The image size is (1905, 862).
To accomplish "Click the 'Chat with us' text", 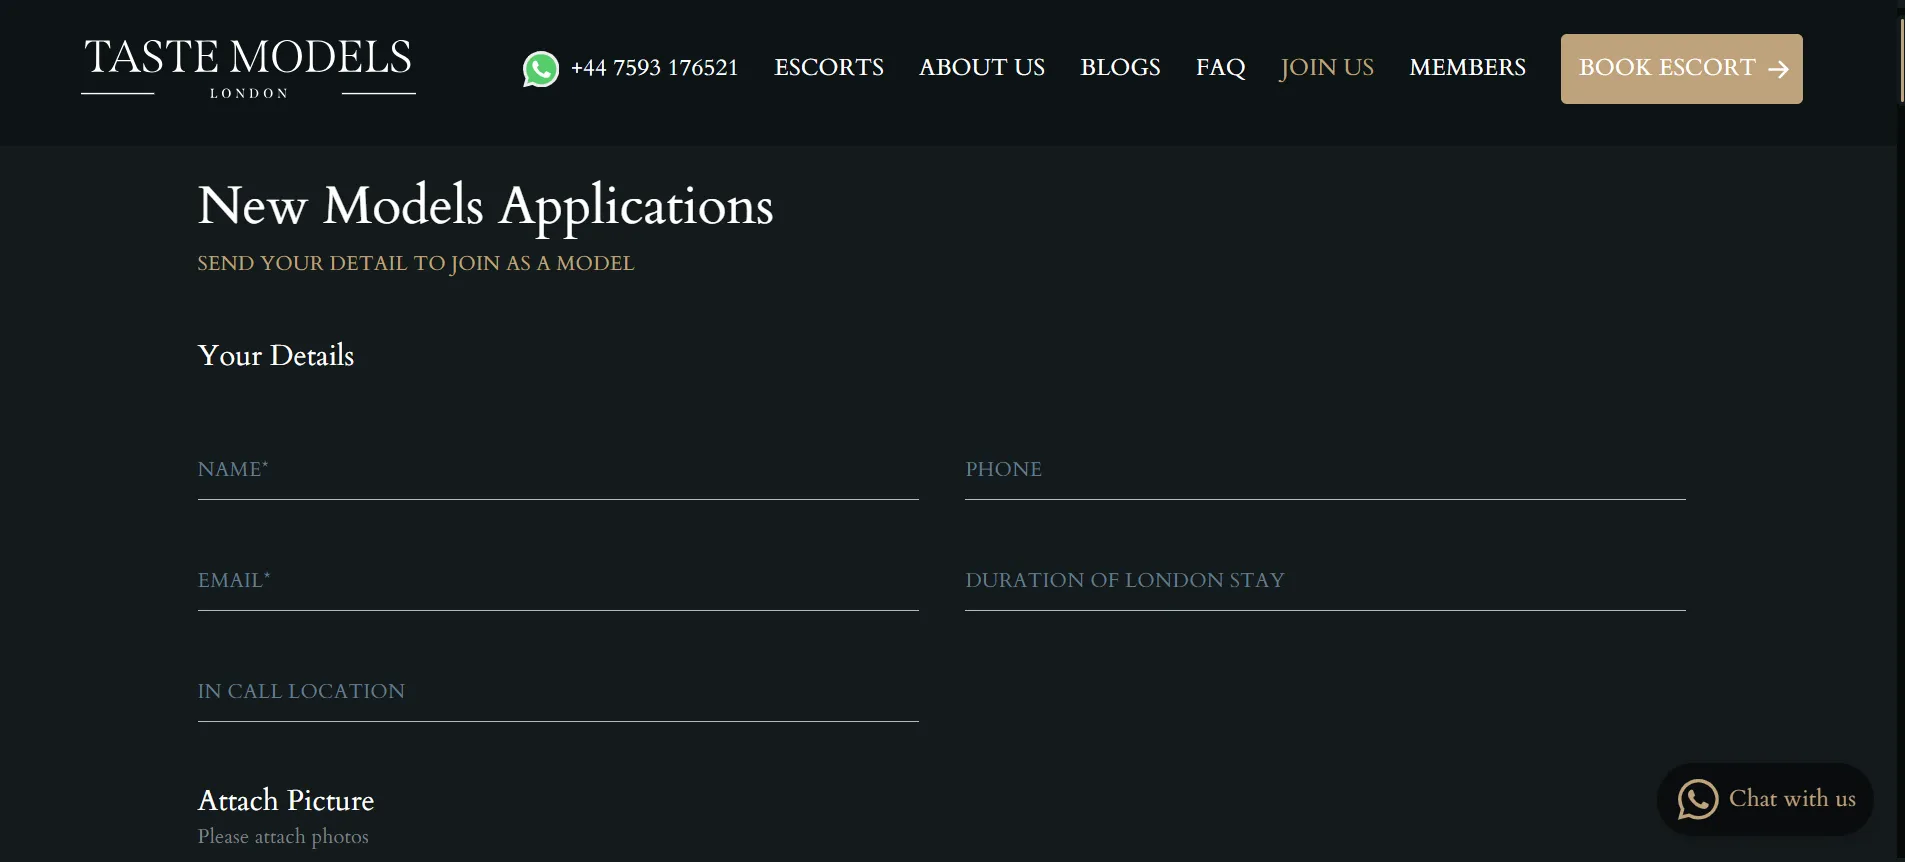I will (1791, 799).
